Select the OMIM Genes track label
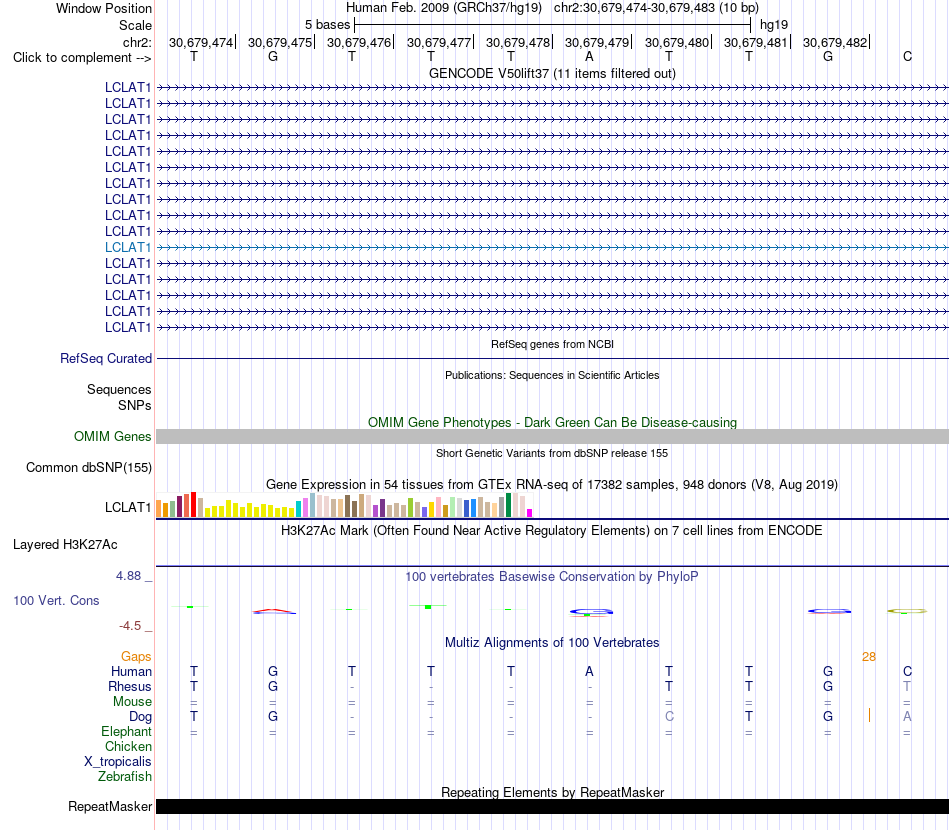This screenshot has width=950, height=830. 112,436
